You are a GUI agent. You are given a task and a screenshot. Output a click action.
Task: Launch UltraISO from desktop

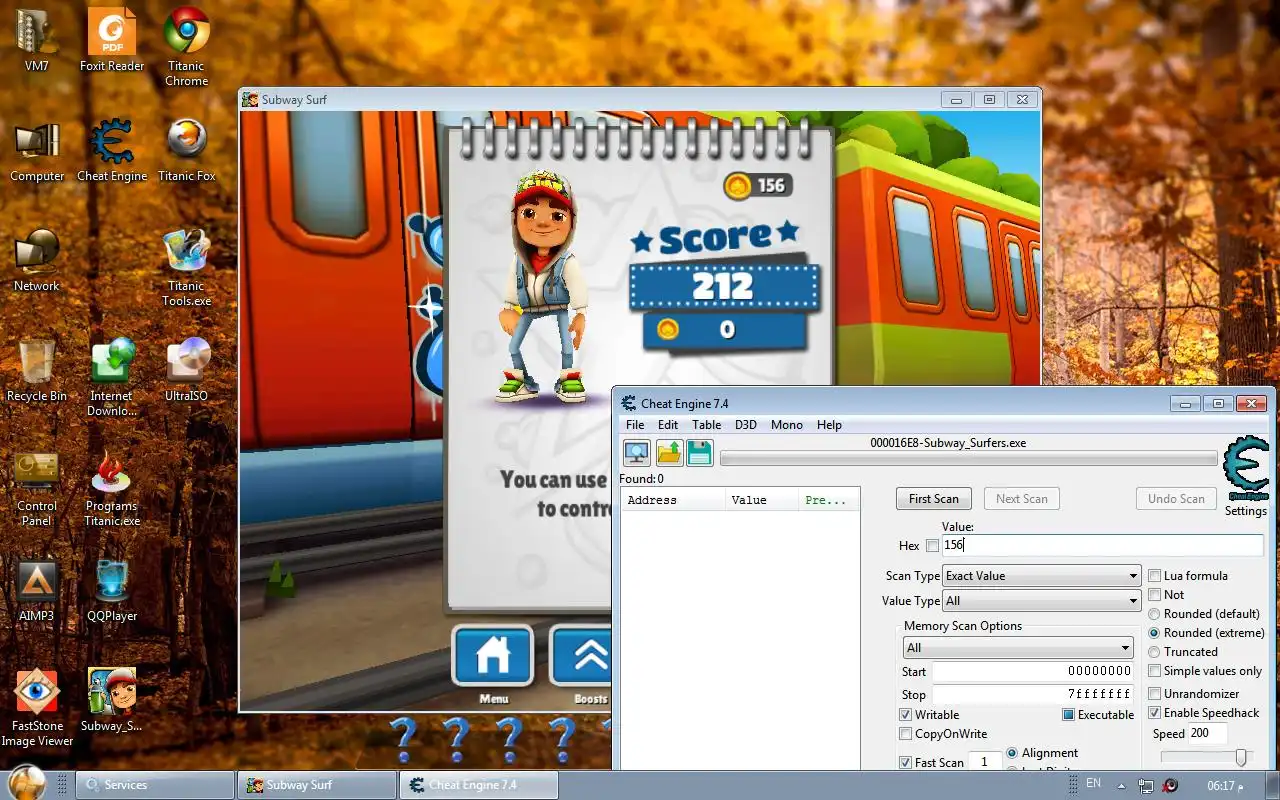point(186,370)
